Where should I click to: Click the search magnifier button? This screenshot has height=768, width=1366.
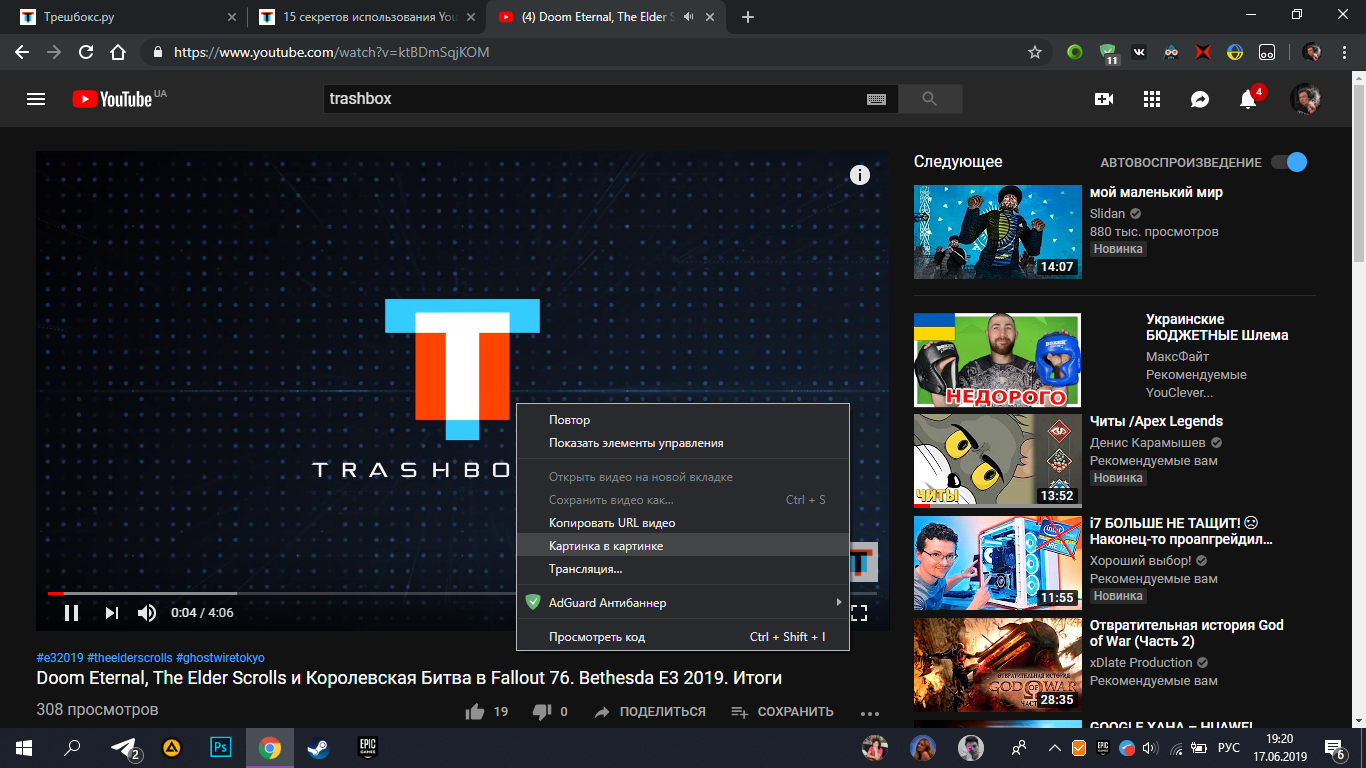coord(930,99)
